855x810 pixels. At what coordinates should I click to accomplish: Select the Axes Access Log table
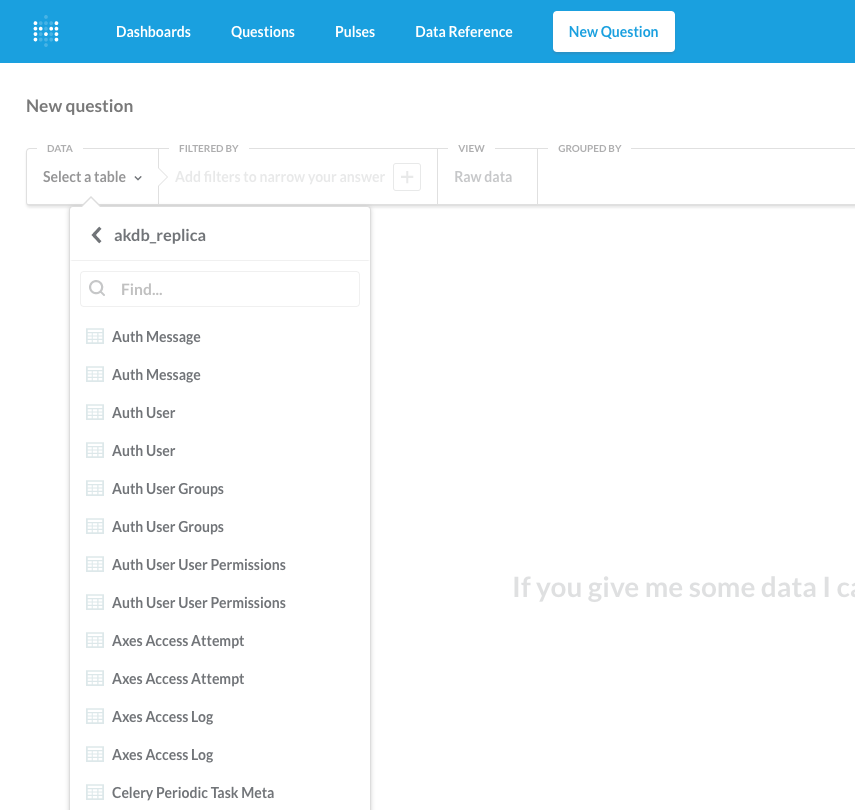(163, 716)
